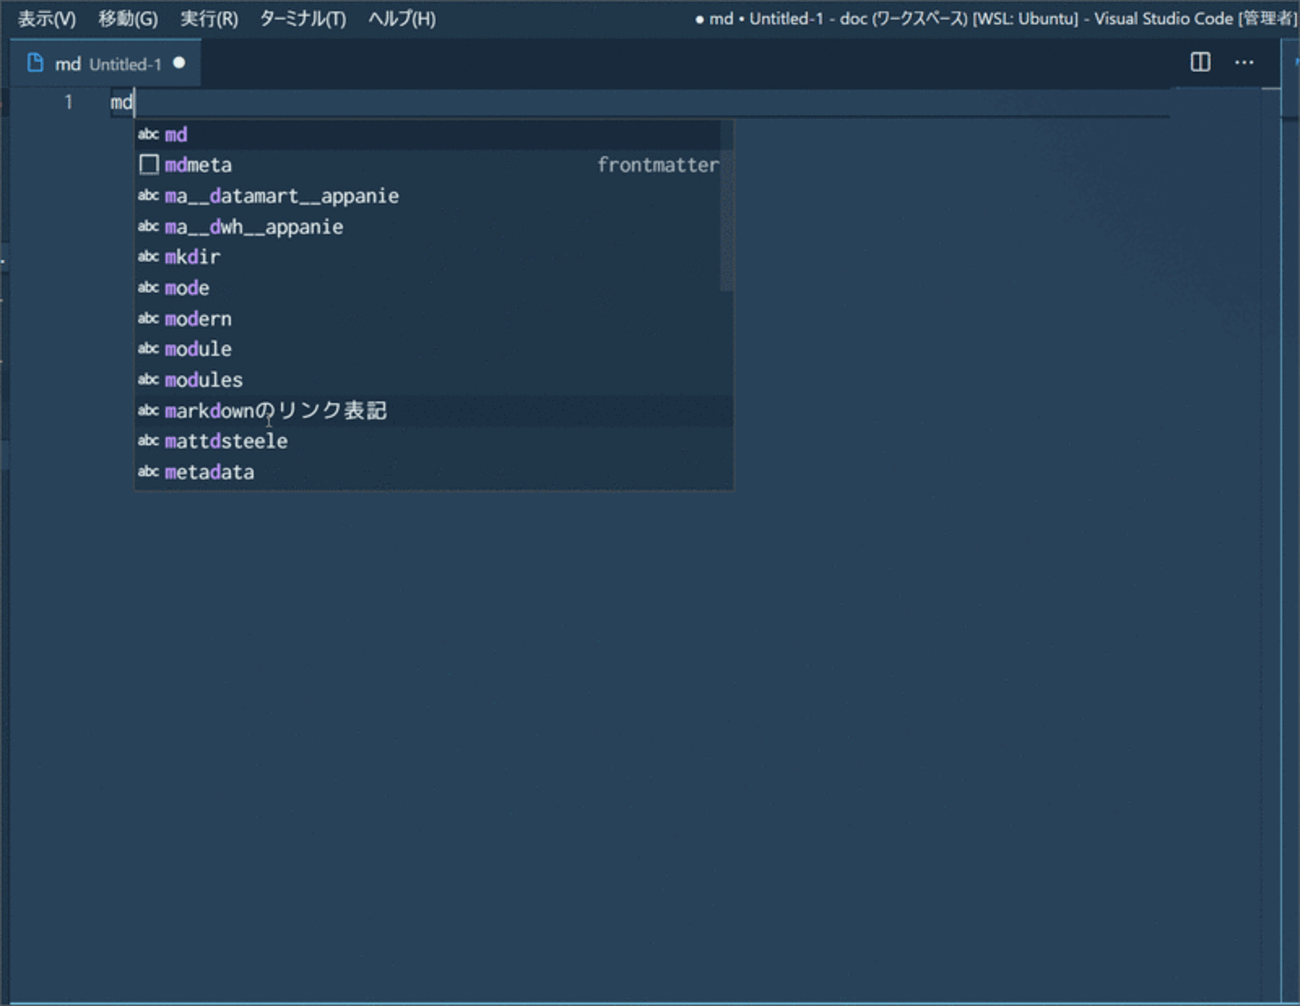This screenshot has height=1006, width=1300.
Task: Click the suggestion list scrollbar
Action: pyautogui.click(x=727, y=210)
